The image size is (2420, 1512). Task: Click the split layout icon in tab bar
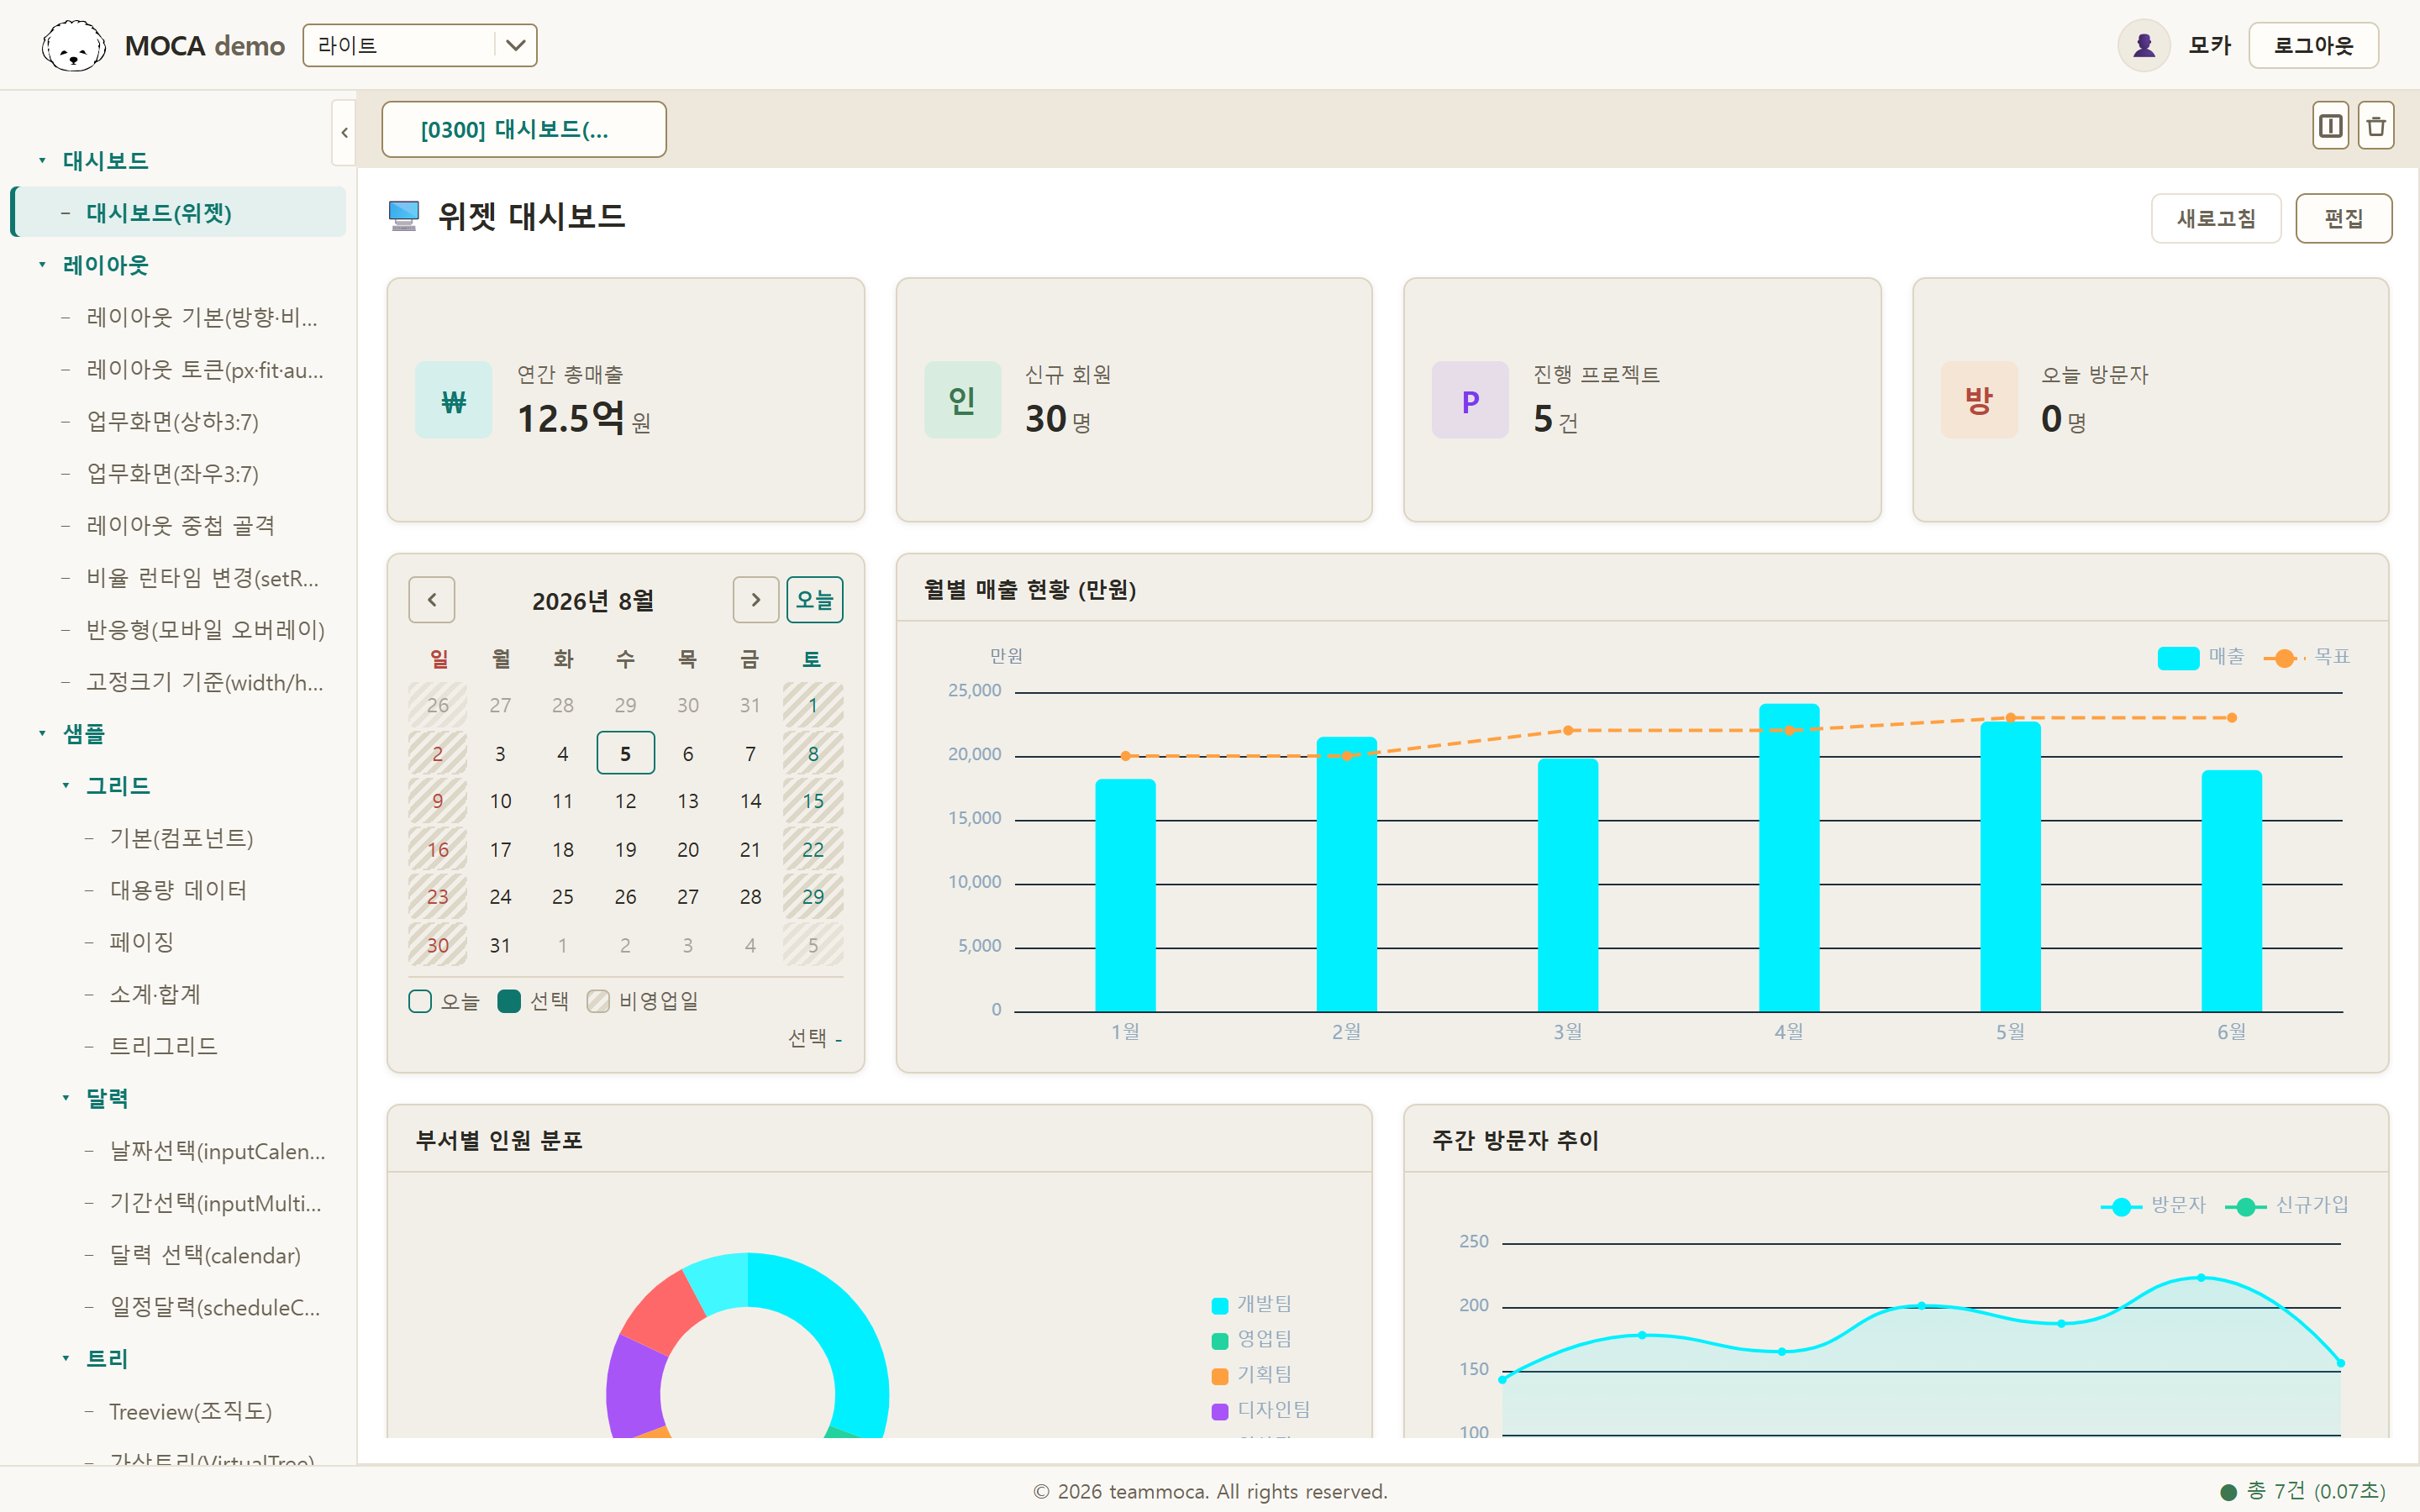pyautogui.click(x=2330, y=126)
